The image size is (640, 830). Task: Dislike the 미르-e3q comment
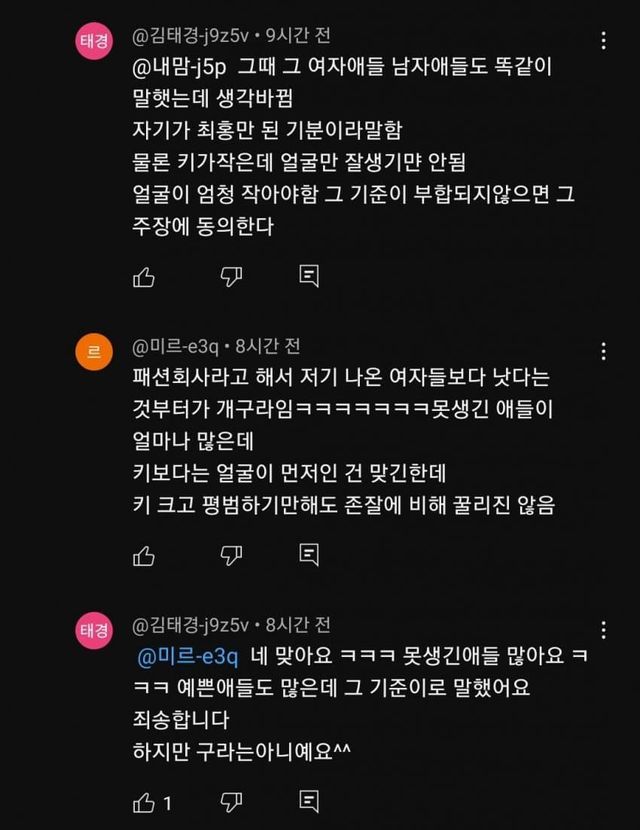[x=231, y=555]
